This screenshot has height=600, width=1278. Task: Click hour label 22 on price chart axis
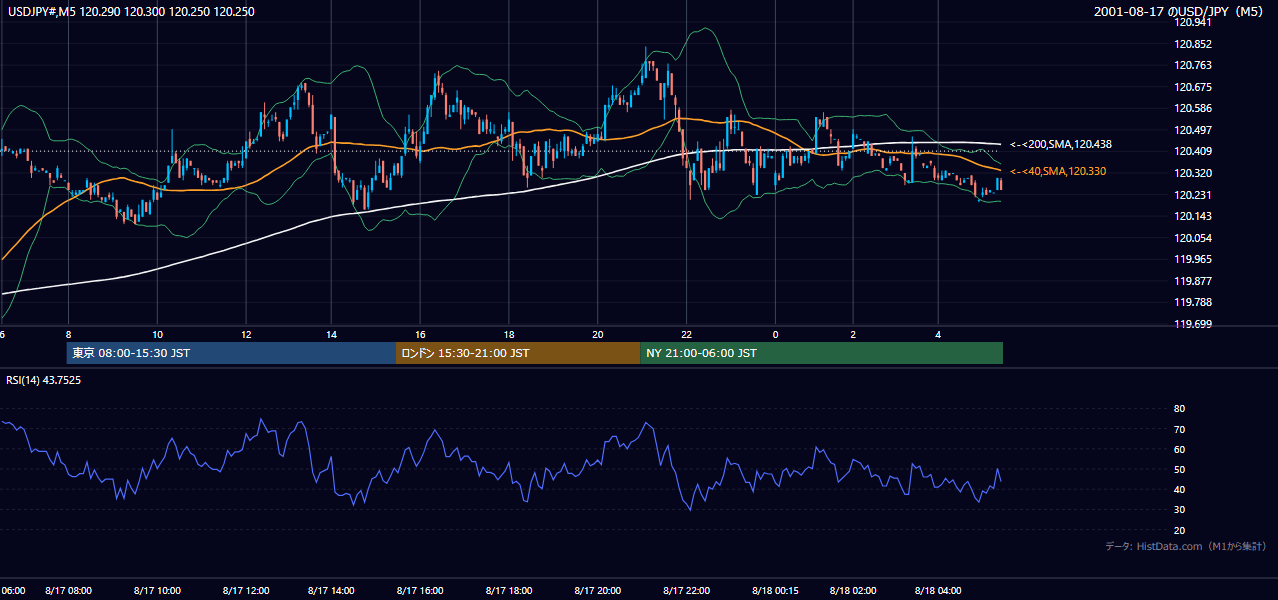point(686,334)
